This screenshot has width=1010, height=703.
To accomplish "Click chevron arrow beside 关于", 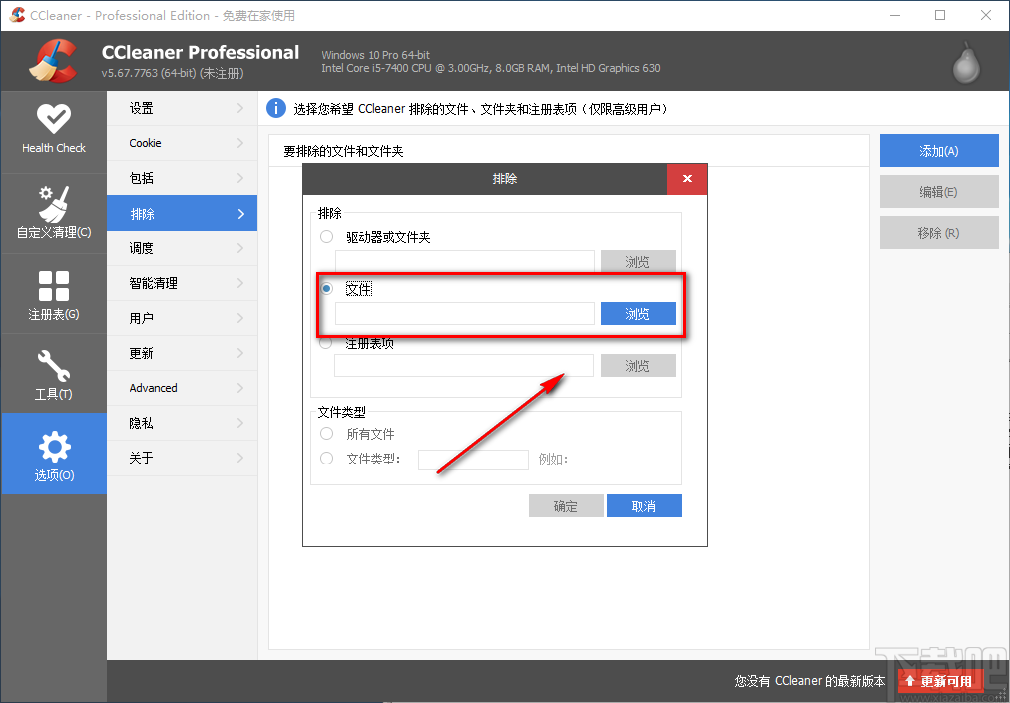I will [240, 458].
